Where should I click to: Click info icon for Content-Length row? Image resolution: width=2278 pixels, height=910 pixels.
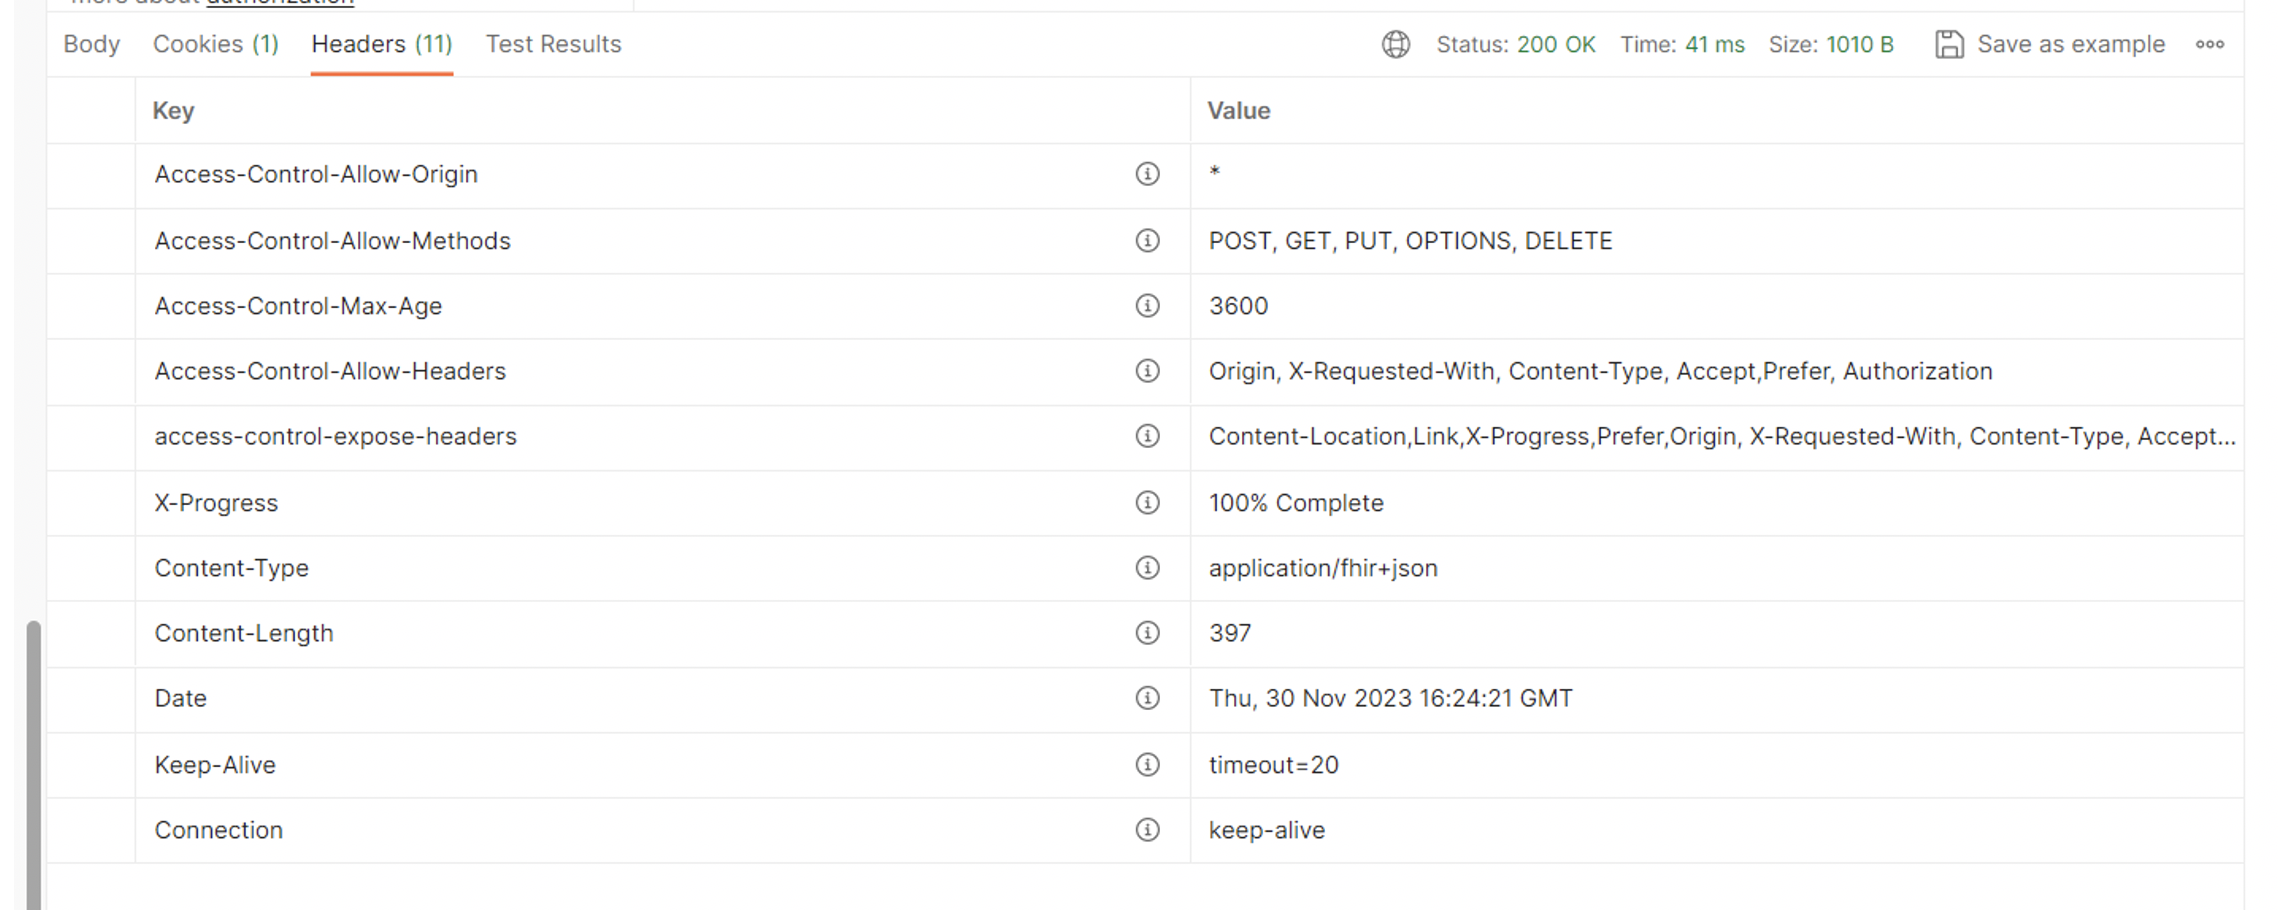[x=1147, y=633]
